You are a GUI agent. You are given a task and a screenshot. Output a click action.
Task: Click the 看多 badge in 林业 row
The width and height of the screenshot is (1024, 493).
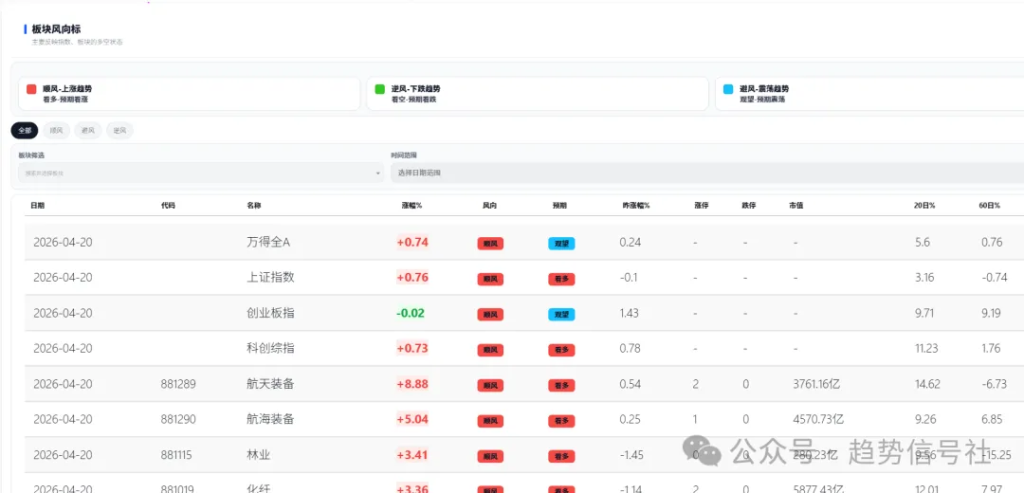(x=561, y=456)
